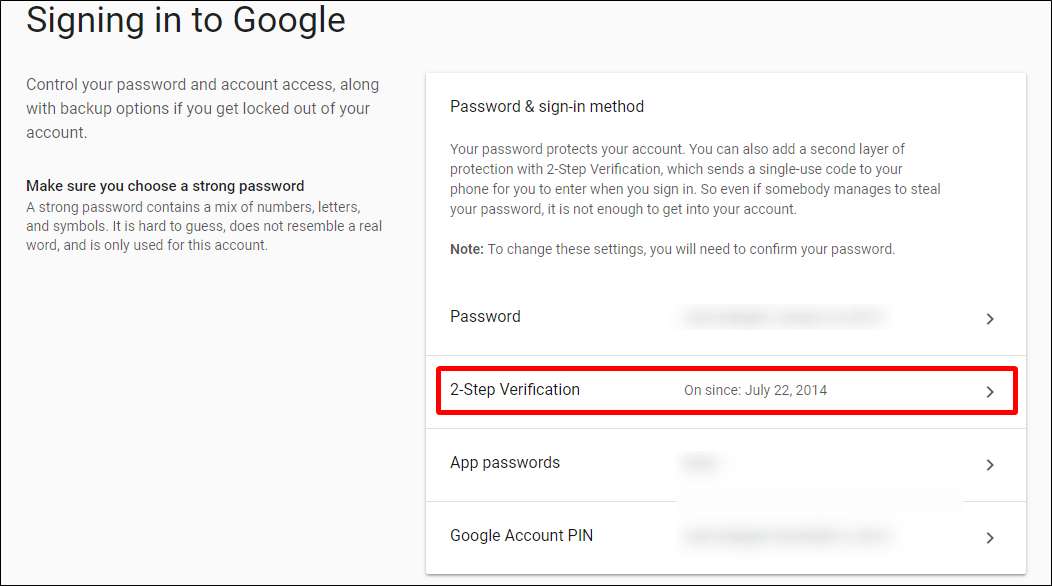Open App passwords via its chevron
The height and width of the screenshot is (586, 1052).
[x=989, y=465]
